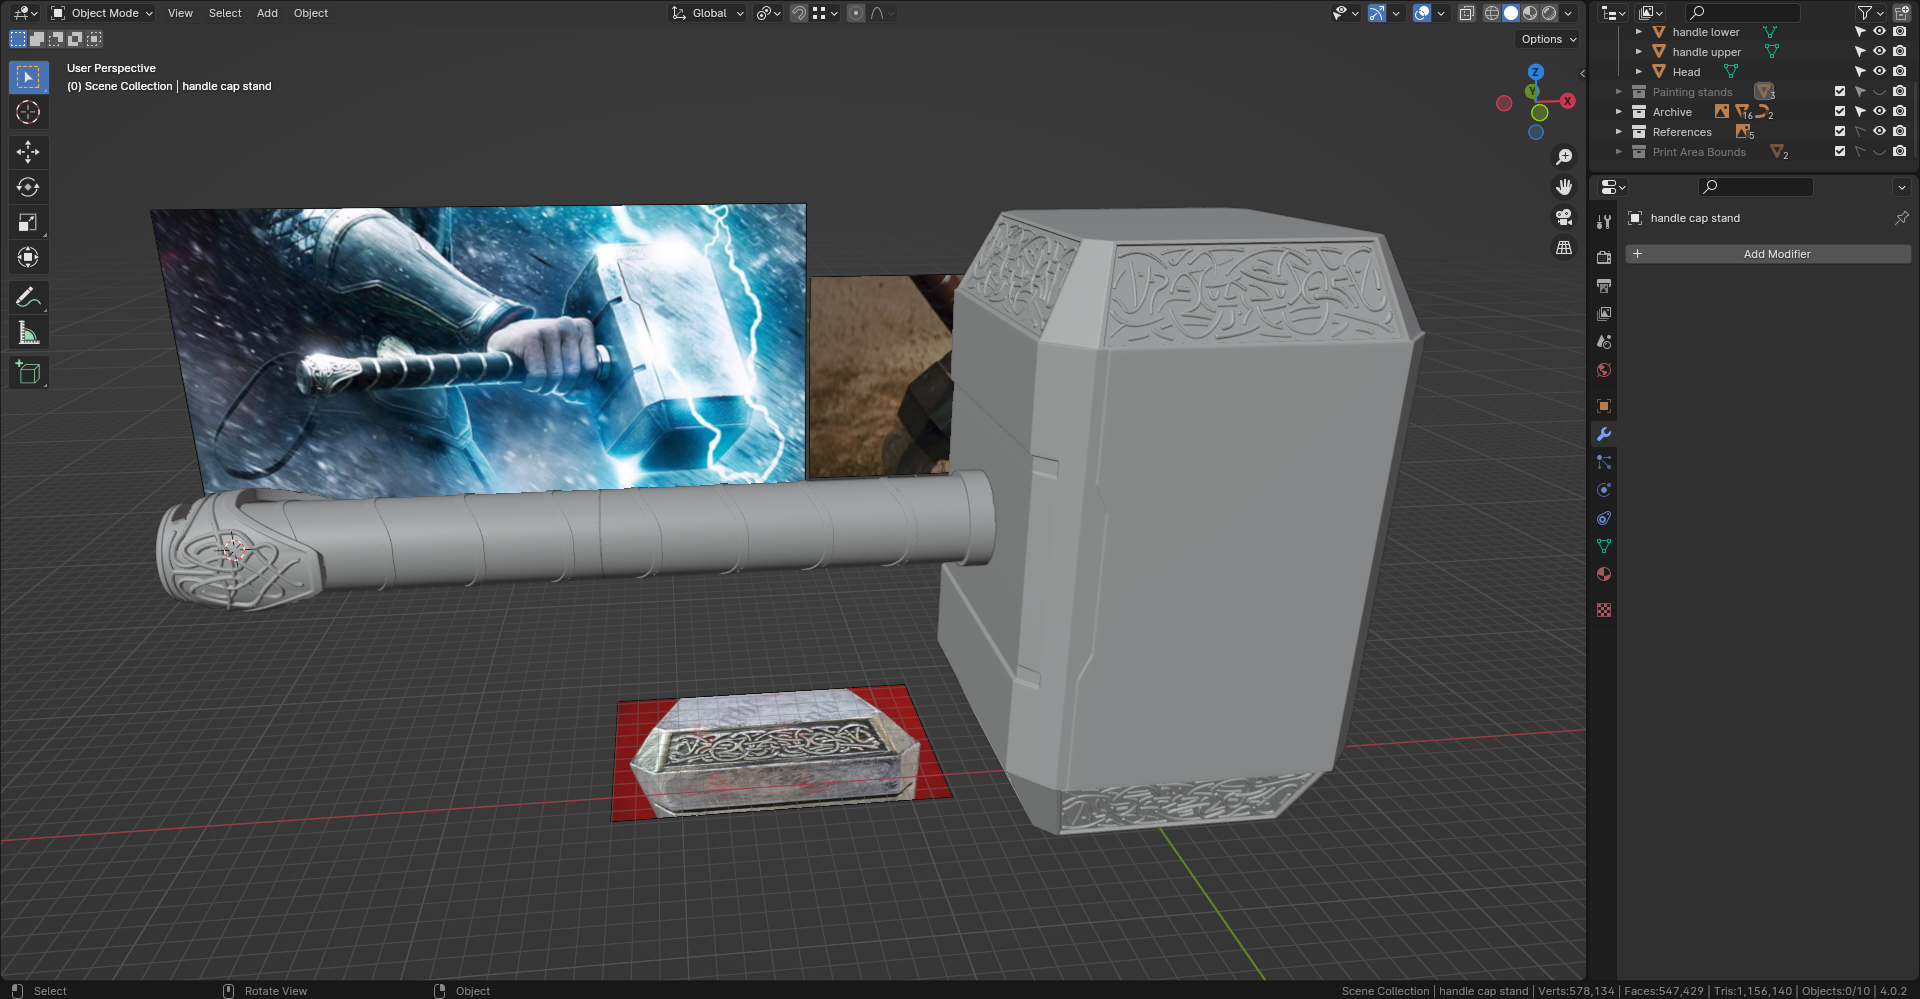Hide the Head object in viewport
1920x999 pixels.
pyautogui.click(x=1880, y=71)
